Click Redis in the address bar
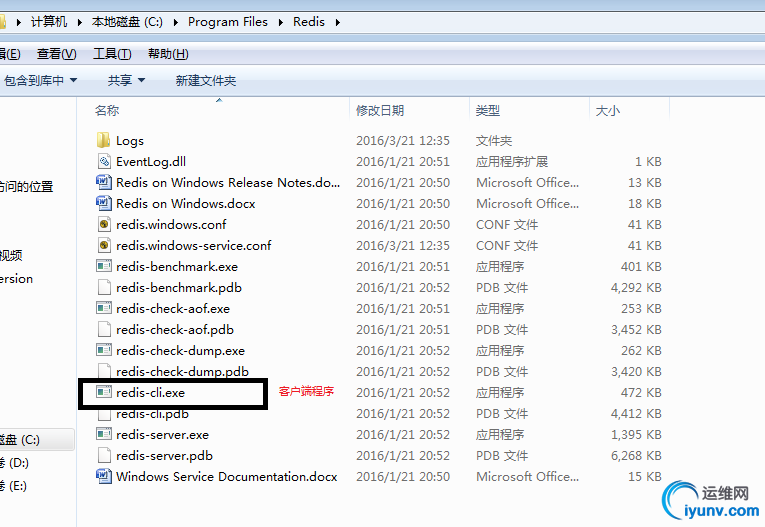 coord(309,22)
